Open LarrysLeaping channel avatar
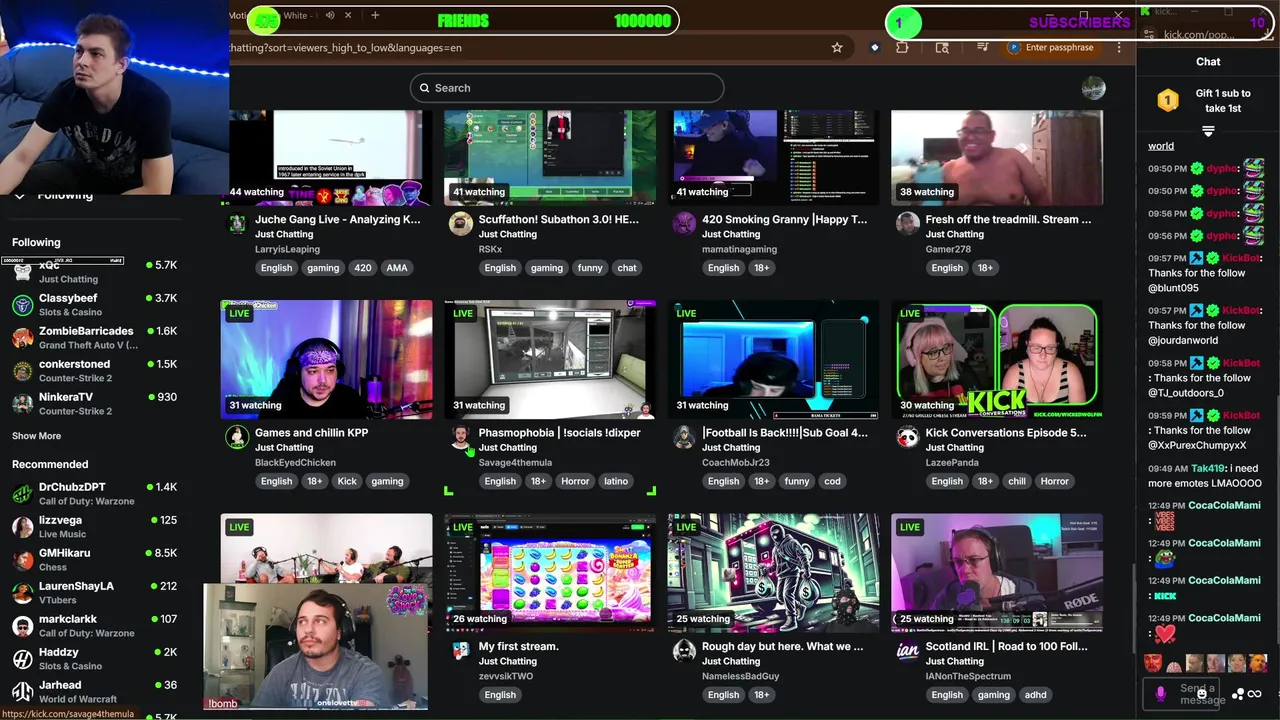1280x720 pixels. [x=237, y=223]
